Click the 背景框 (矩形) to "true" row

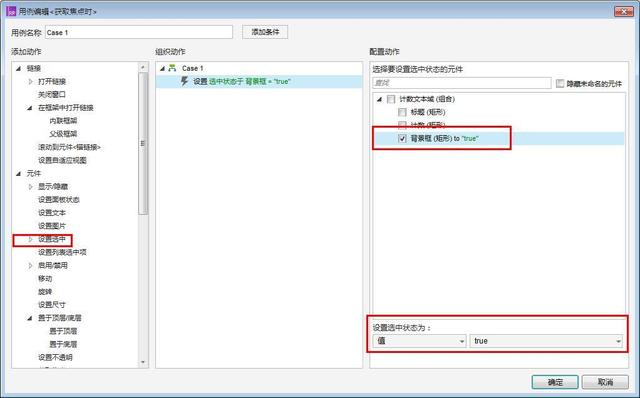[x=499, y=138]
